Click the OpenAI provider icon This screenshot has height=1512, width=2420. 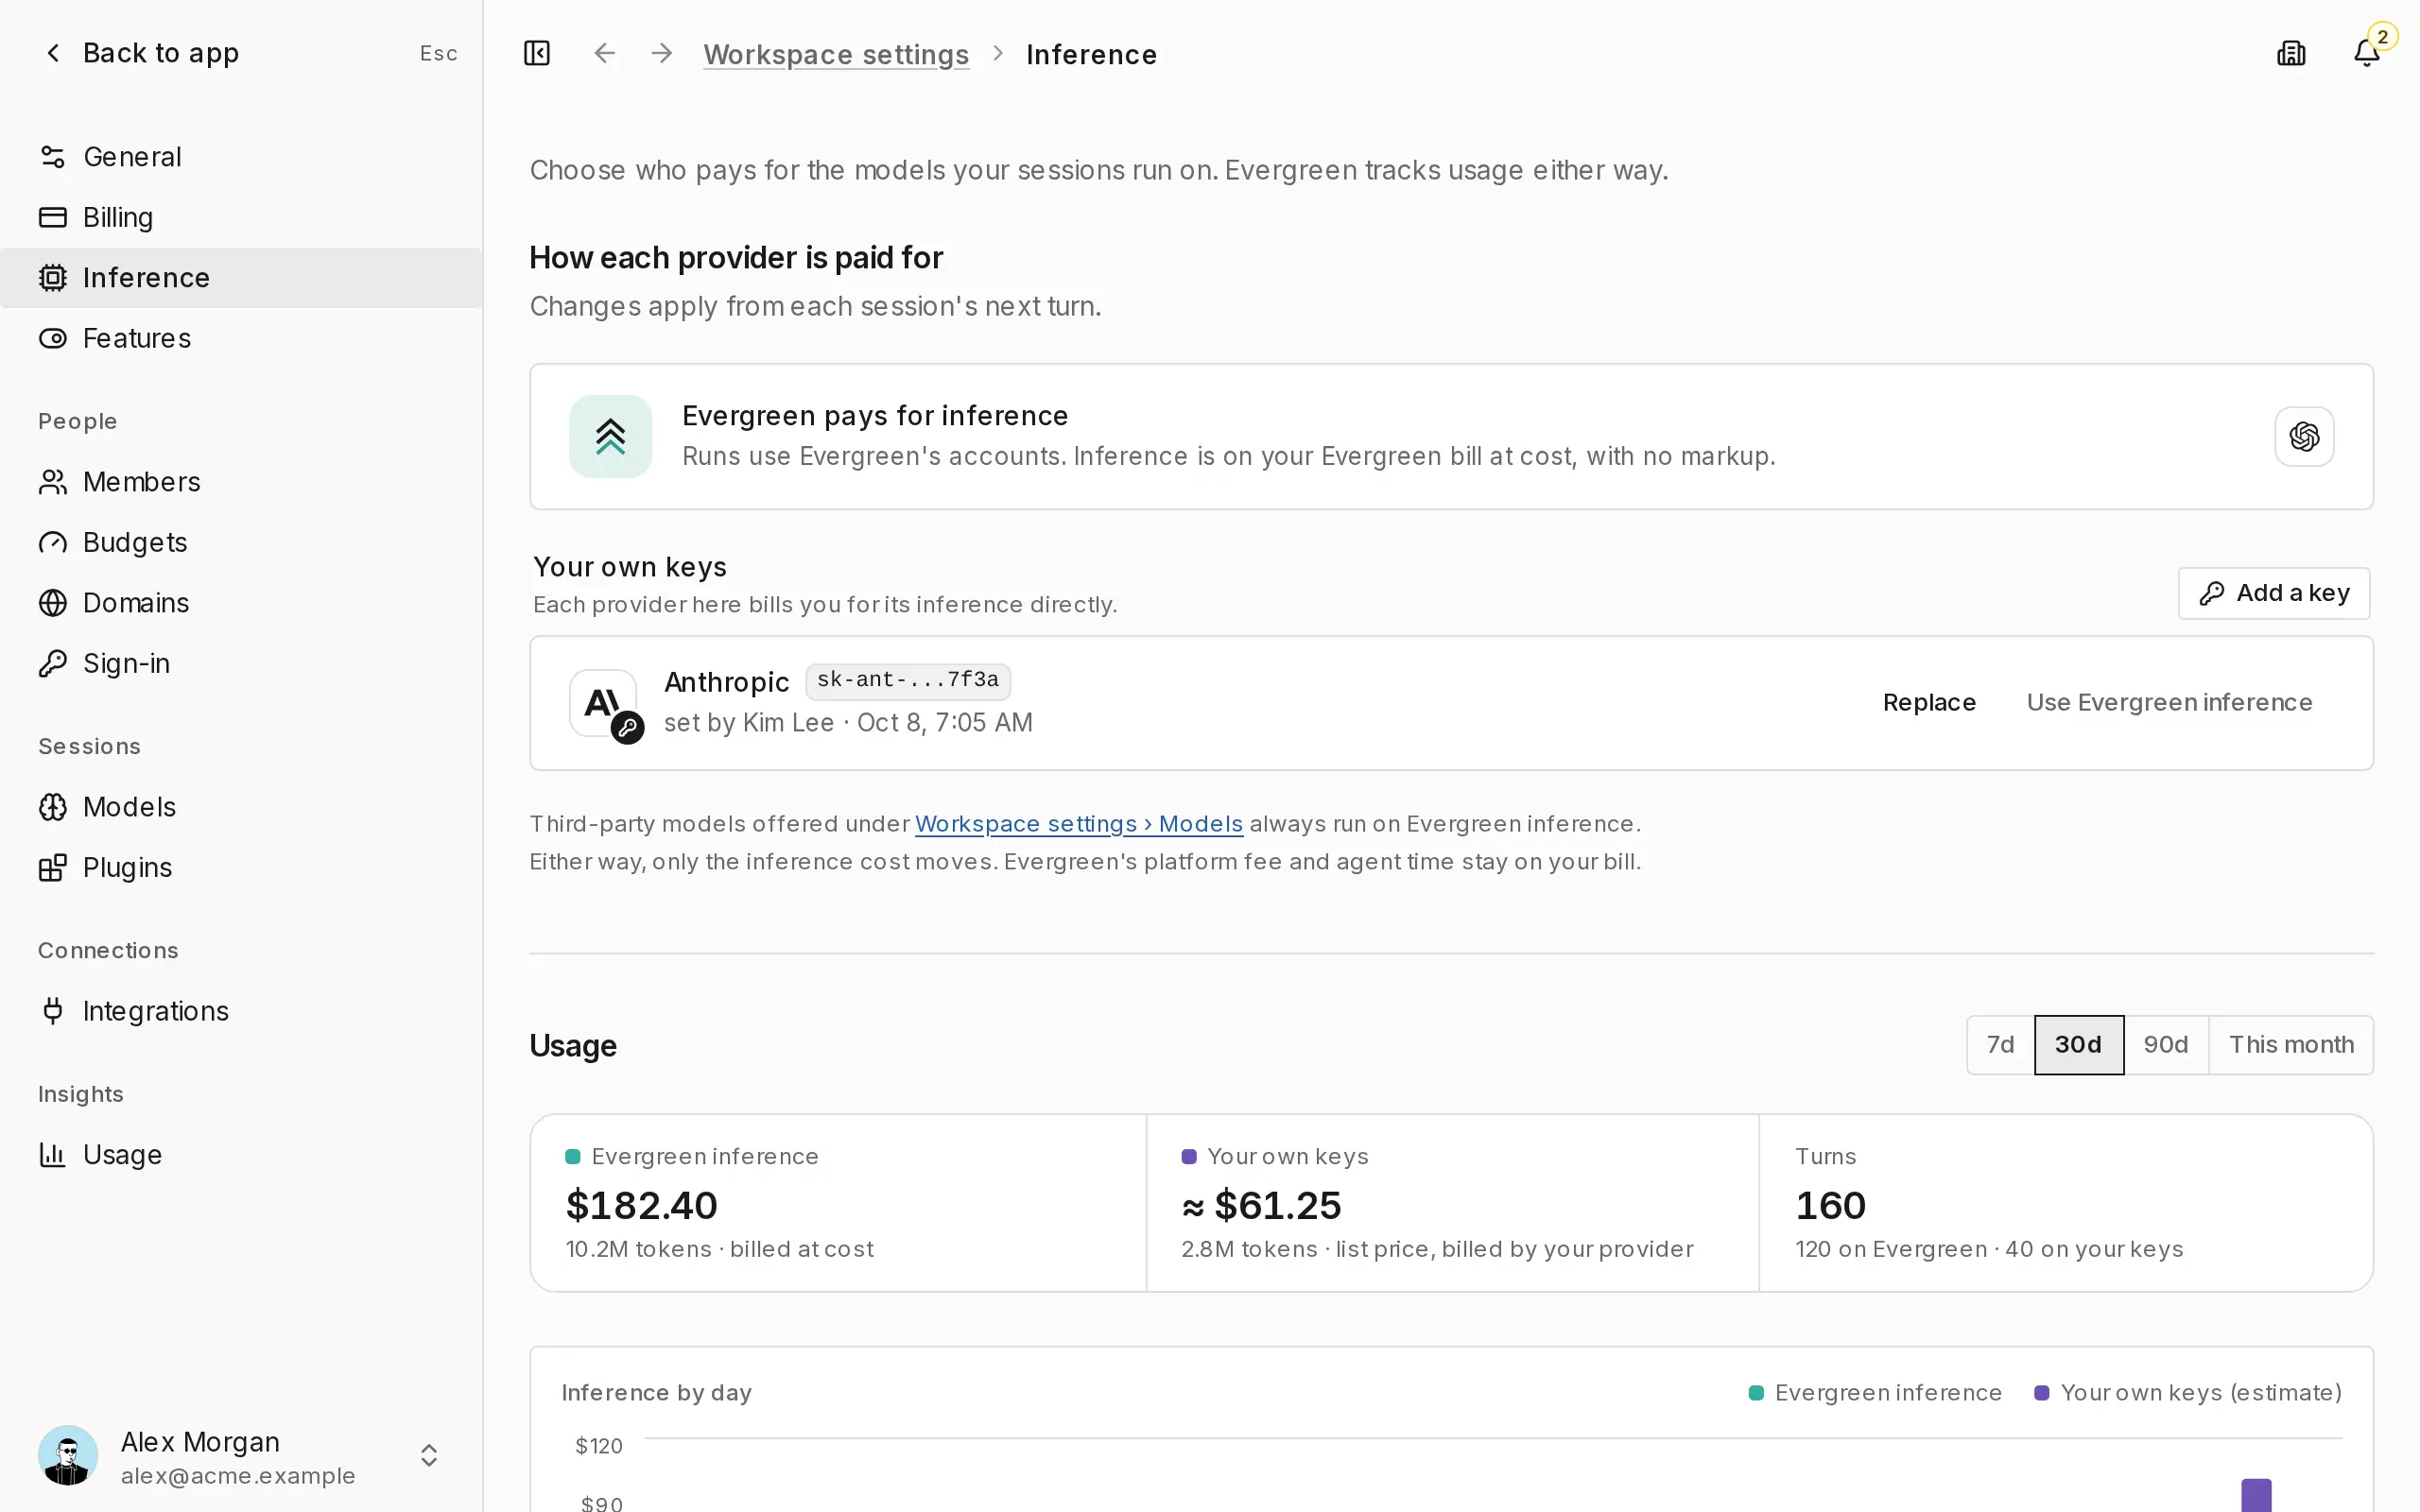(2304, 436)
